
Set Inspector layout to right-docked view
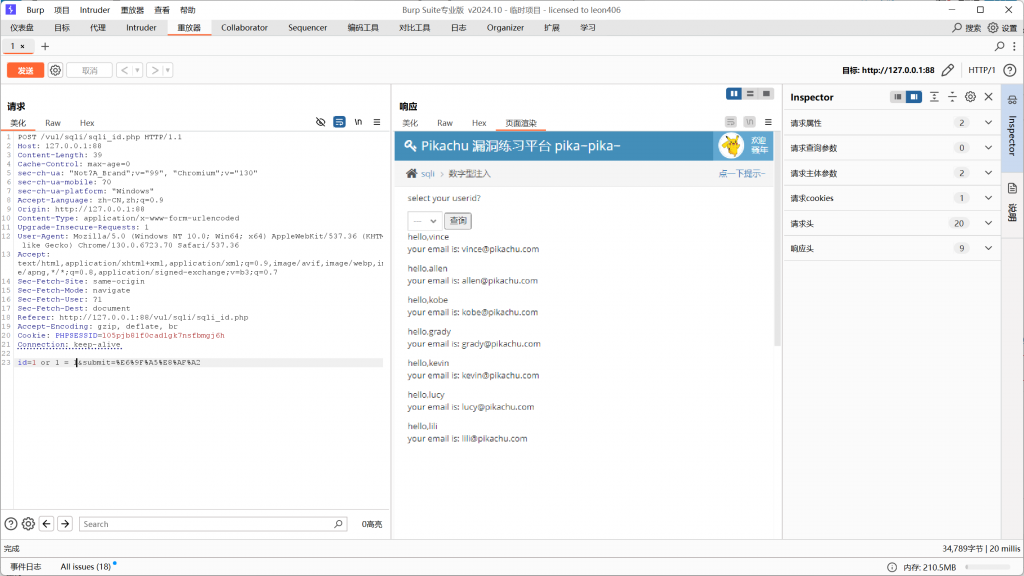[914, 97]
